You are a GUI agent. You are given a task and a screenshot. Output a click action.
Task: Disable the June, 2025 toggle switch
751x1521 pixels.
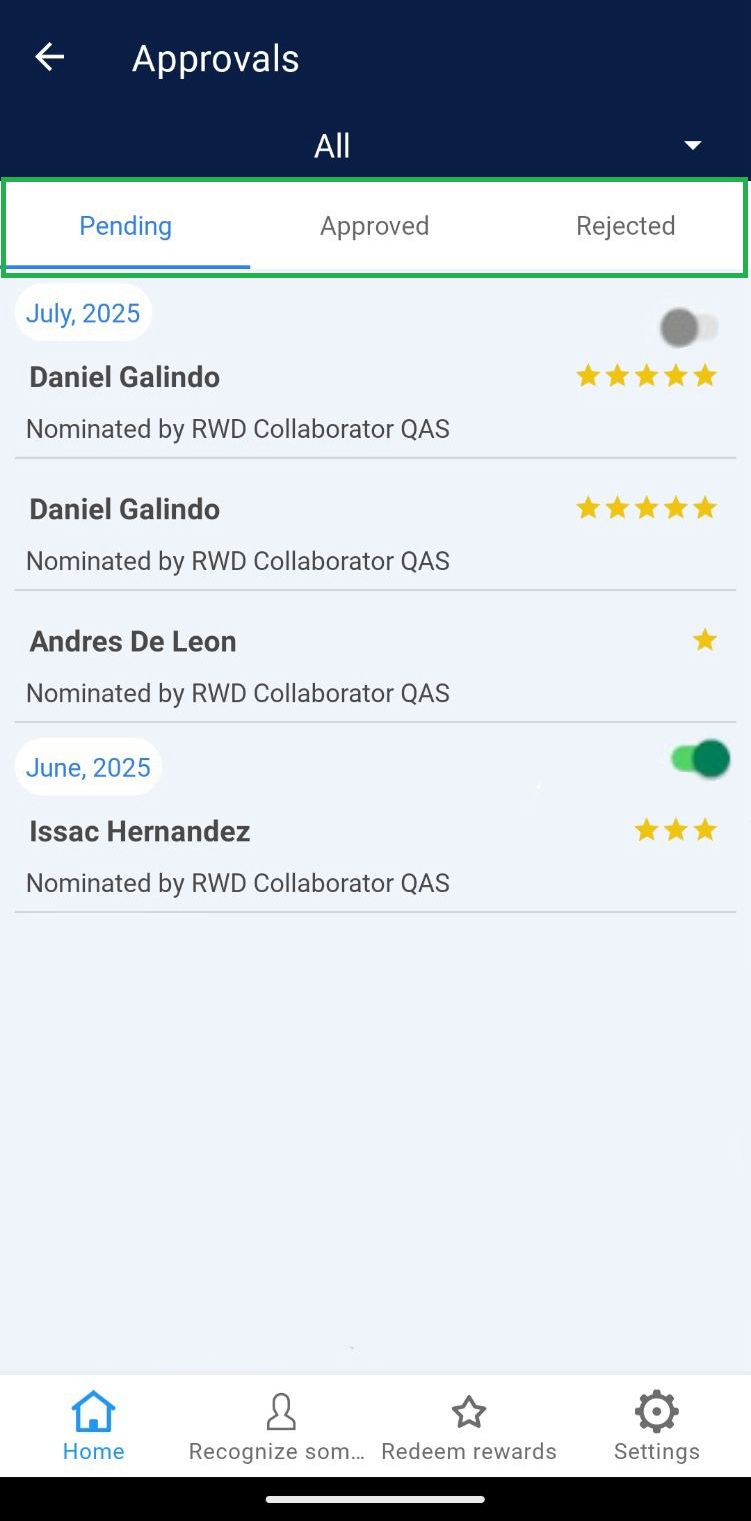coord(700,760)
